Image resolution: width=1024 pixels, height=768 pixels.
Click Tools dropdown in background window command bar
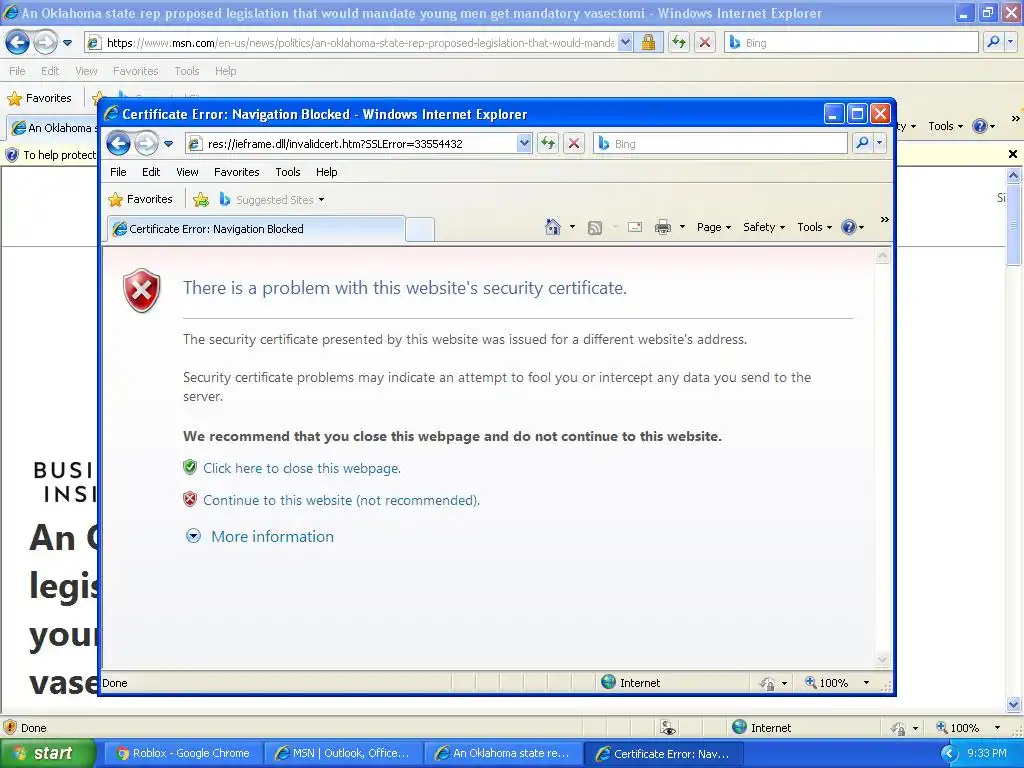946,126
